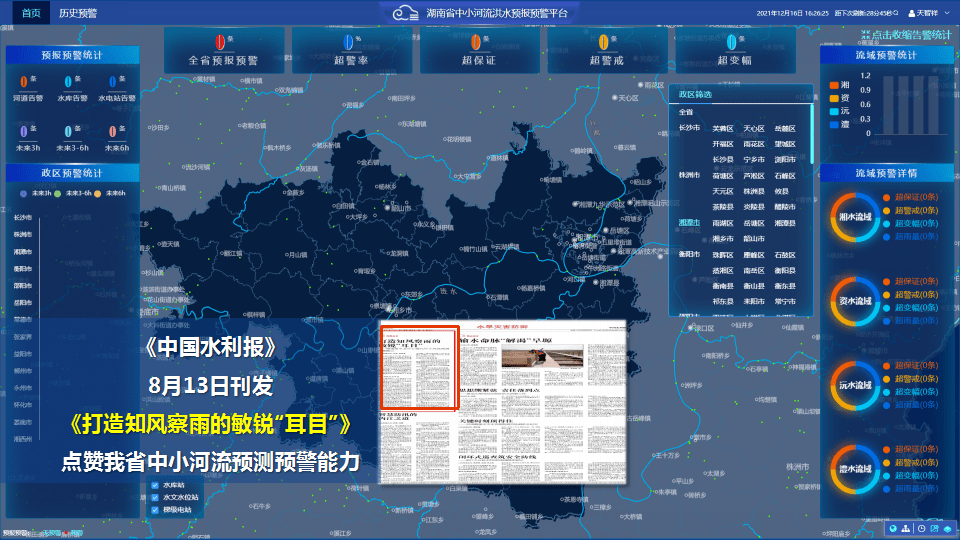Select highlighted 湘潭市 in 政区筛选
The width and height of the screenshot is (960, 540).
point(689,223)
